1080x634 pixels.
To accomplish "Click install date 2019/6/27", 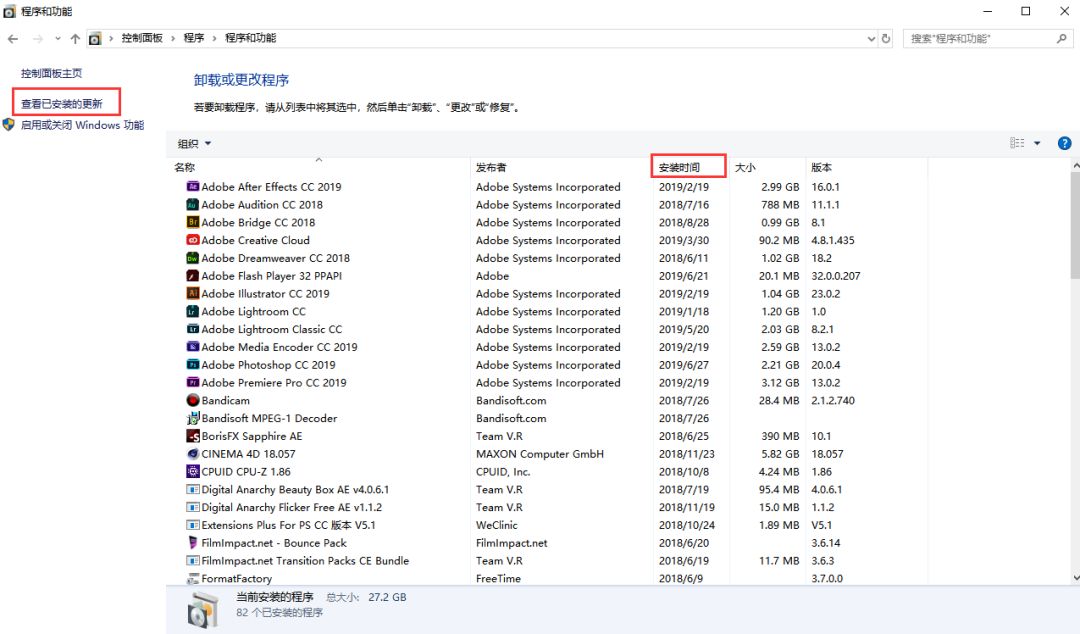I will pos(683,365).
